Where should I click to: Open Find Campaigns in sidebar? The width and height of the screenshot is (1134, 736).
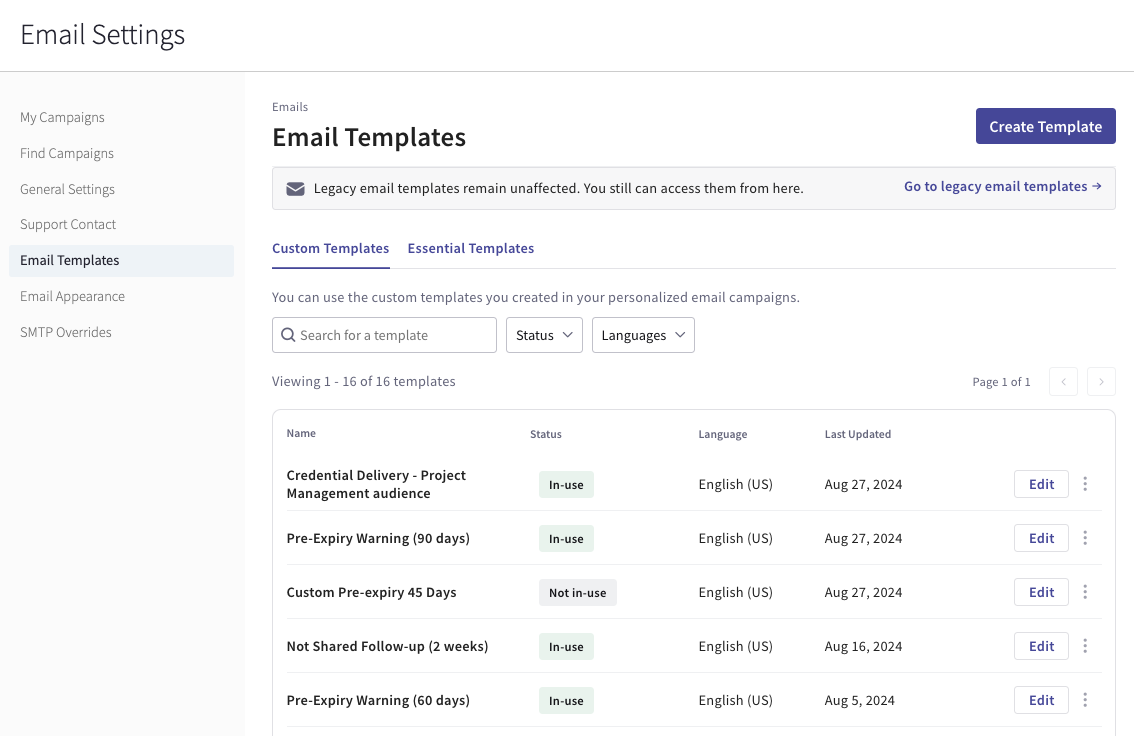pos(67,153)
